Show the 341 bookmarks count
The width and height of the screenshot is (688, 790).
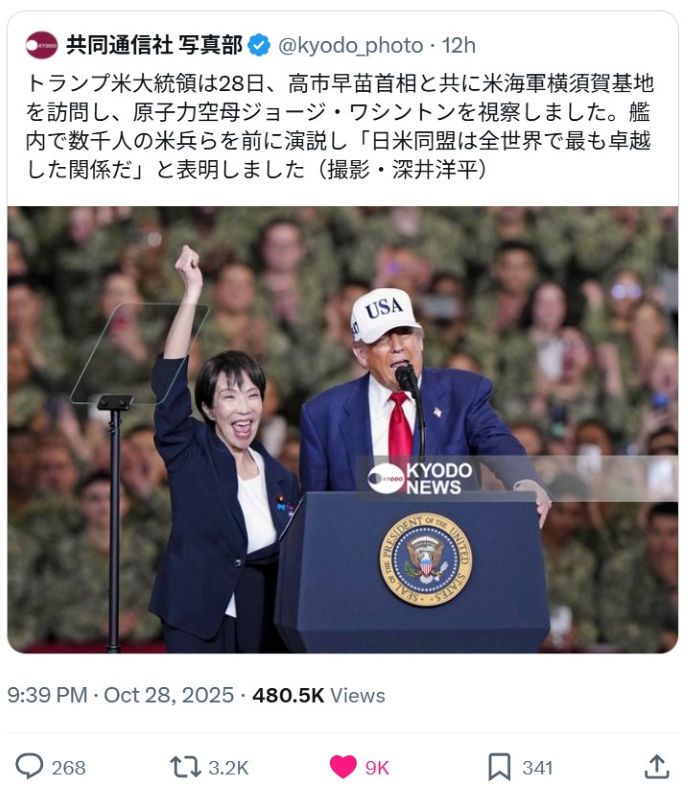tap(537, 768)
